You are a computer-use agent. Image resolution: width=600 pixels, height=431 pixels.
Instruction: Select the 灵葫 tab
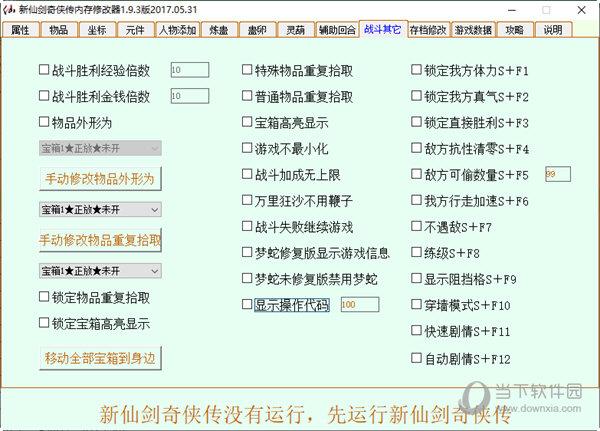tap(295, 30)
